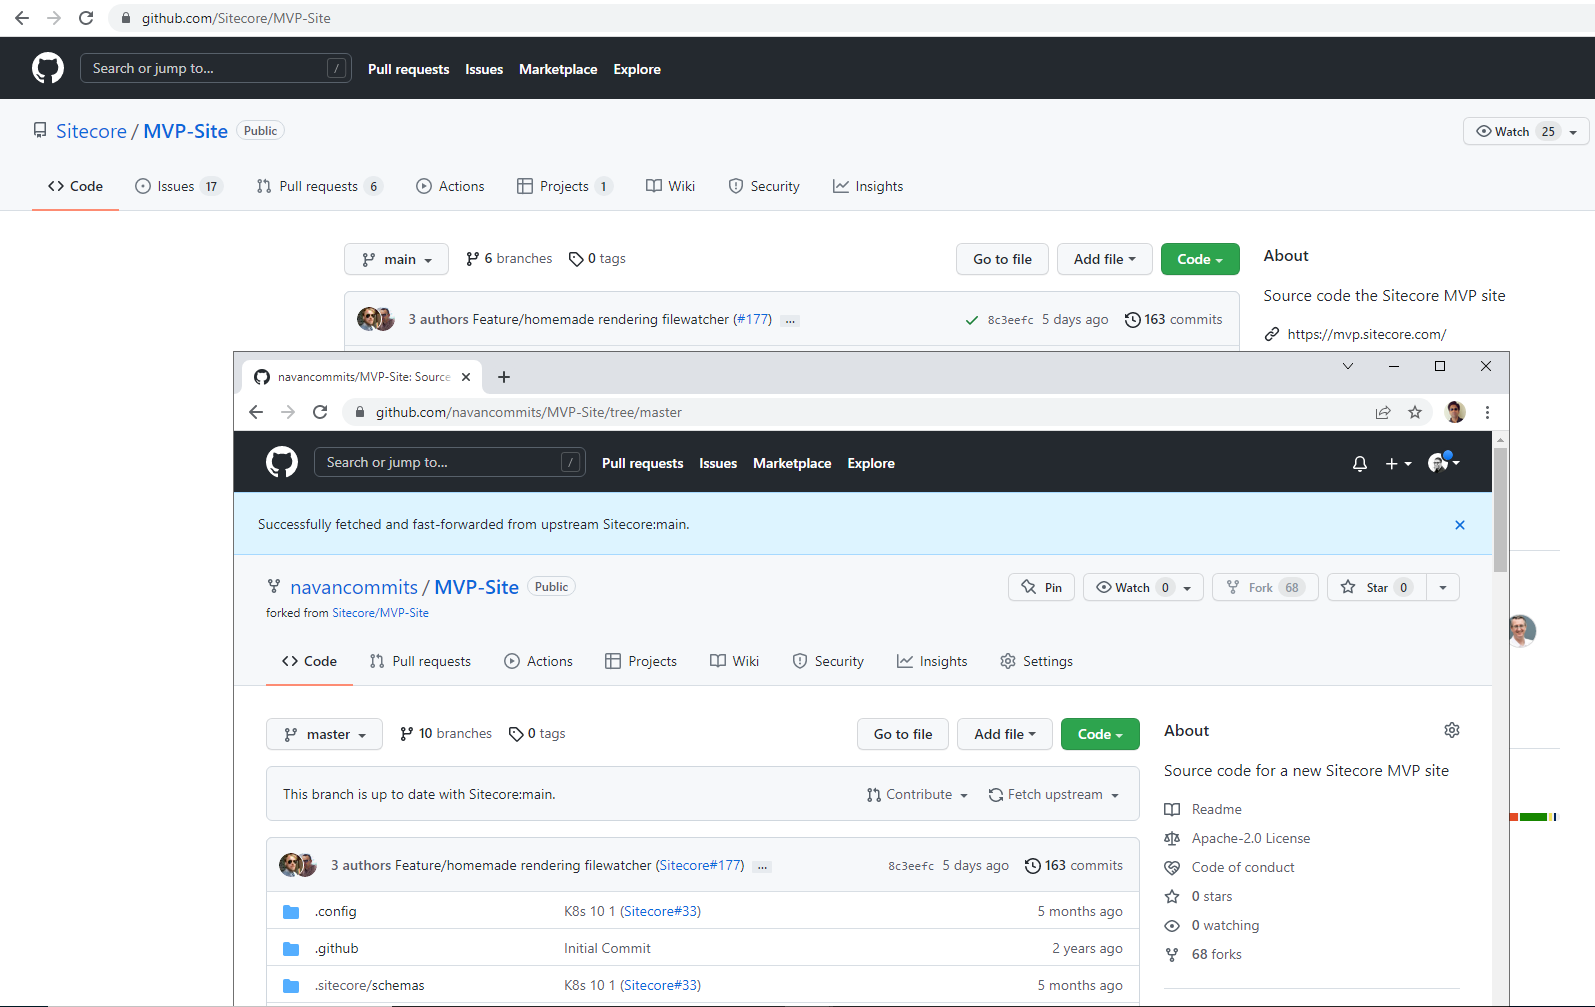The width and height of the screenshot is (1595, 1007).
Task: Open Wiki tab in front repo
Action: [734, 661]
